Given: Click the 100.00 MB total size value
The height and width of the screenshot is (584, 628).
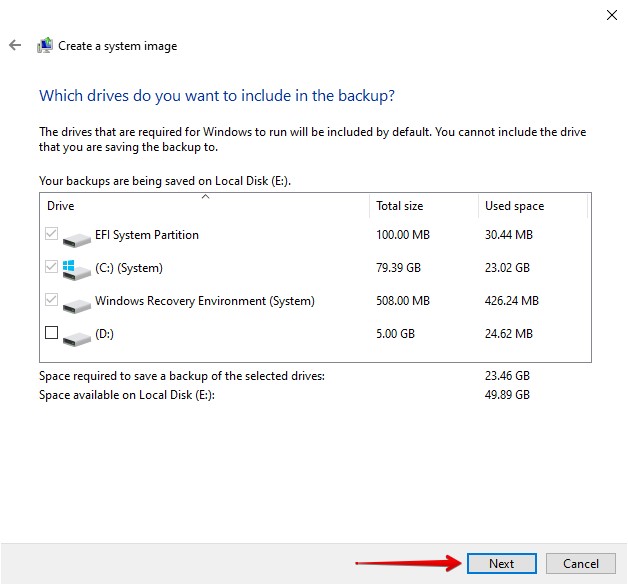Looking at the screenshot, I should pos(403,235).
